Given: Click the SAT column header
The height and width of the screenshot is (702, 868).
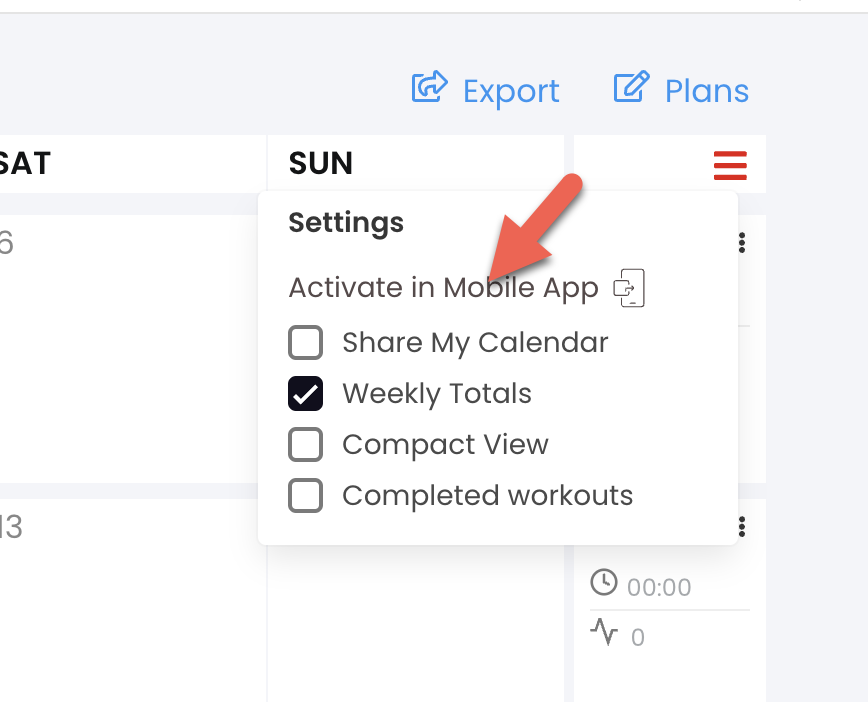Looking at the screenshot, I should (24, 163).
